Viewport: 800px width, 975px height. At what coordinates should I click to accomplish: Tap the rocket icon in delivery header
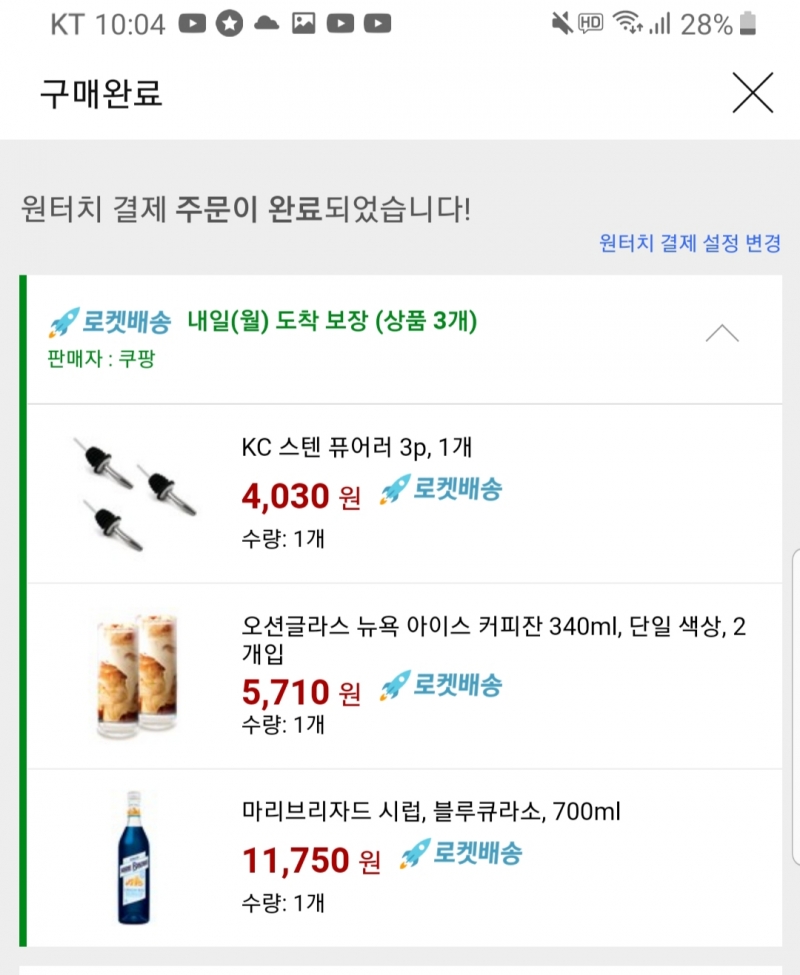click(63, 323)
